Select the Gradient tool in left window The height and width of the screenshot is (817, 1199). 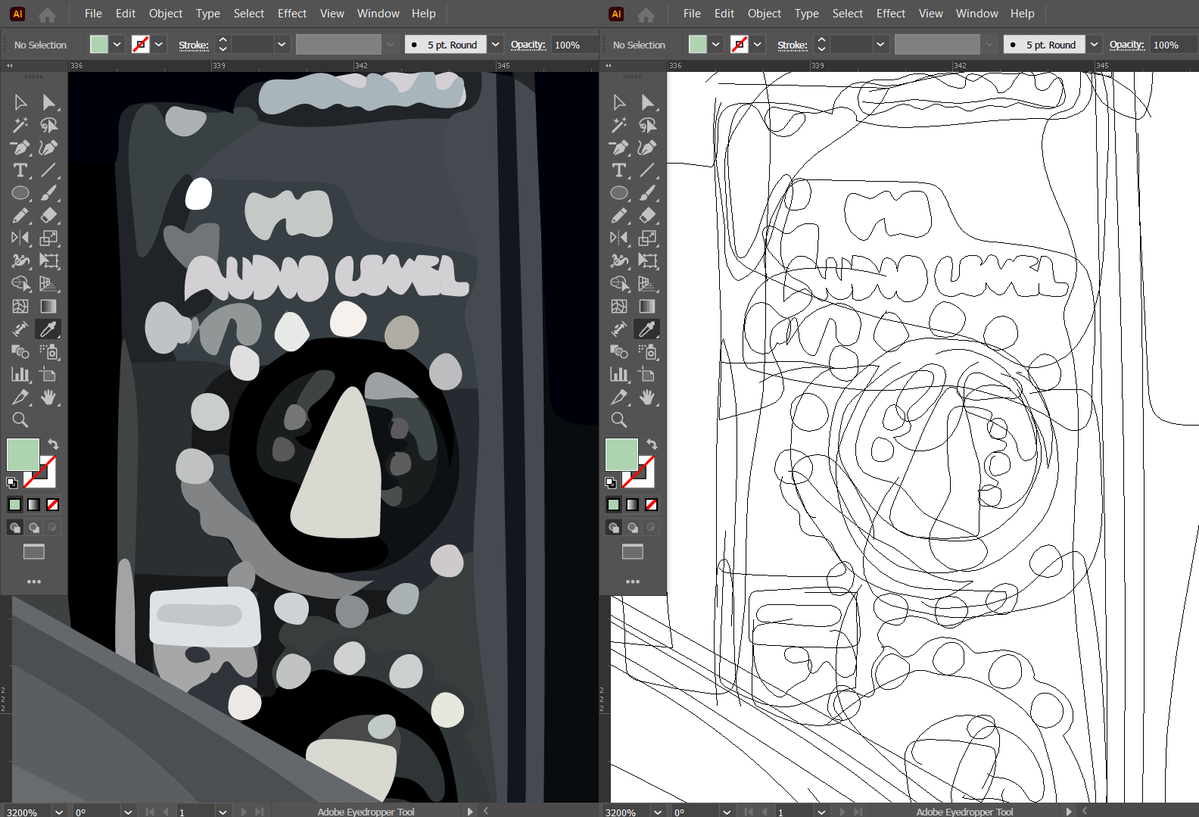(49, 306)
